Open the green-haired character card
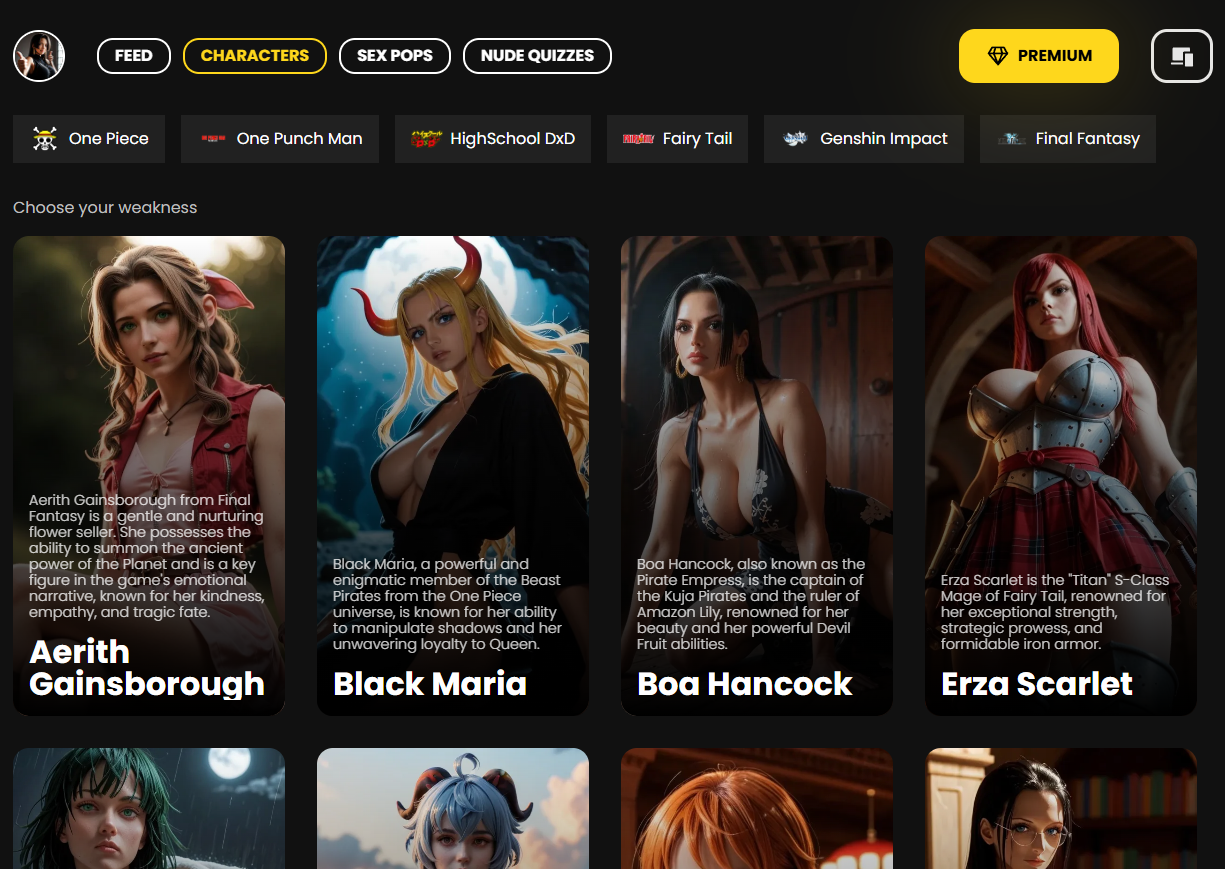1225x869 pixels. pos(149,808)
